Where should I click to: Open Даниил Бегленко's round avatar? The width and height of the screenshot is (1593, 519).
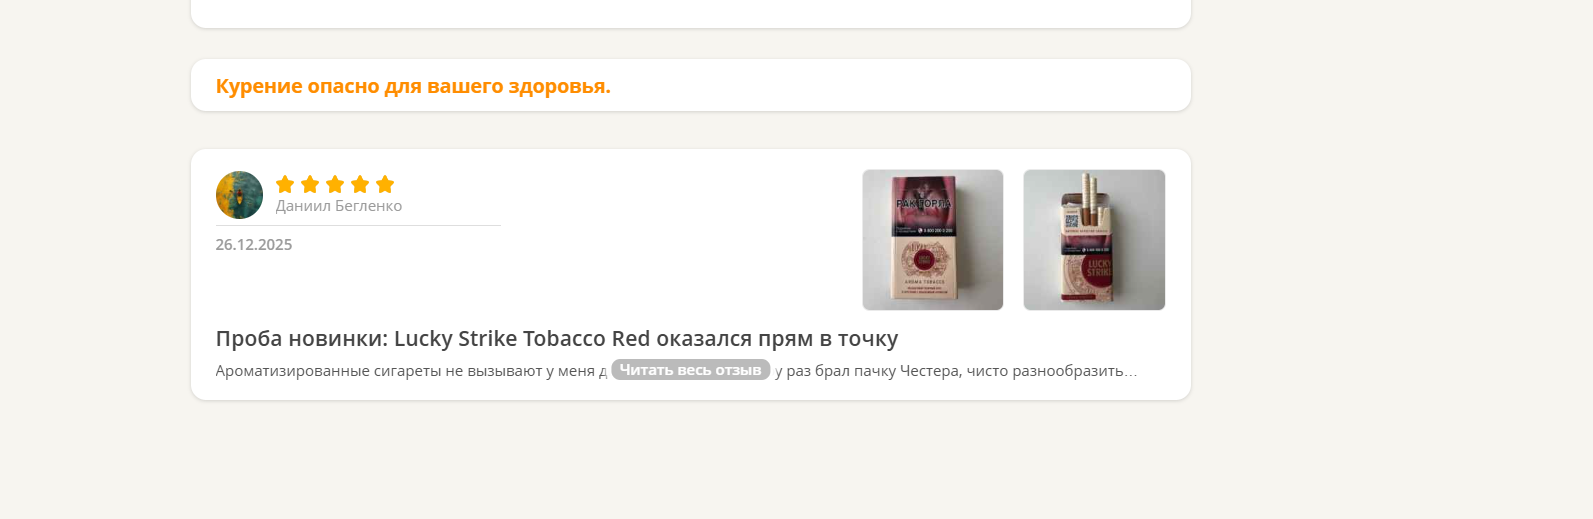click(239, 195)
